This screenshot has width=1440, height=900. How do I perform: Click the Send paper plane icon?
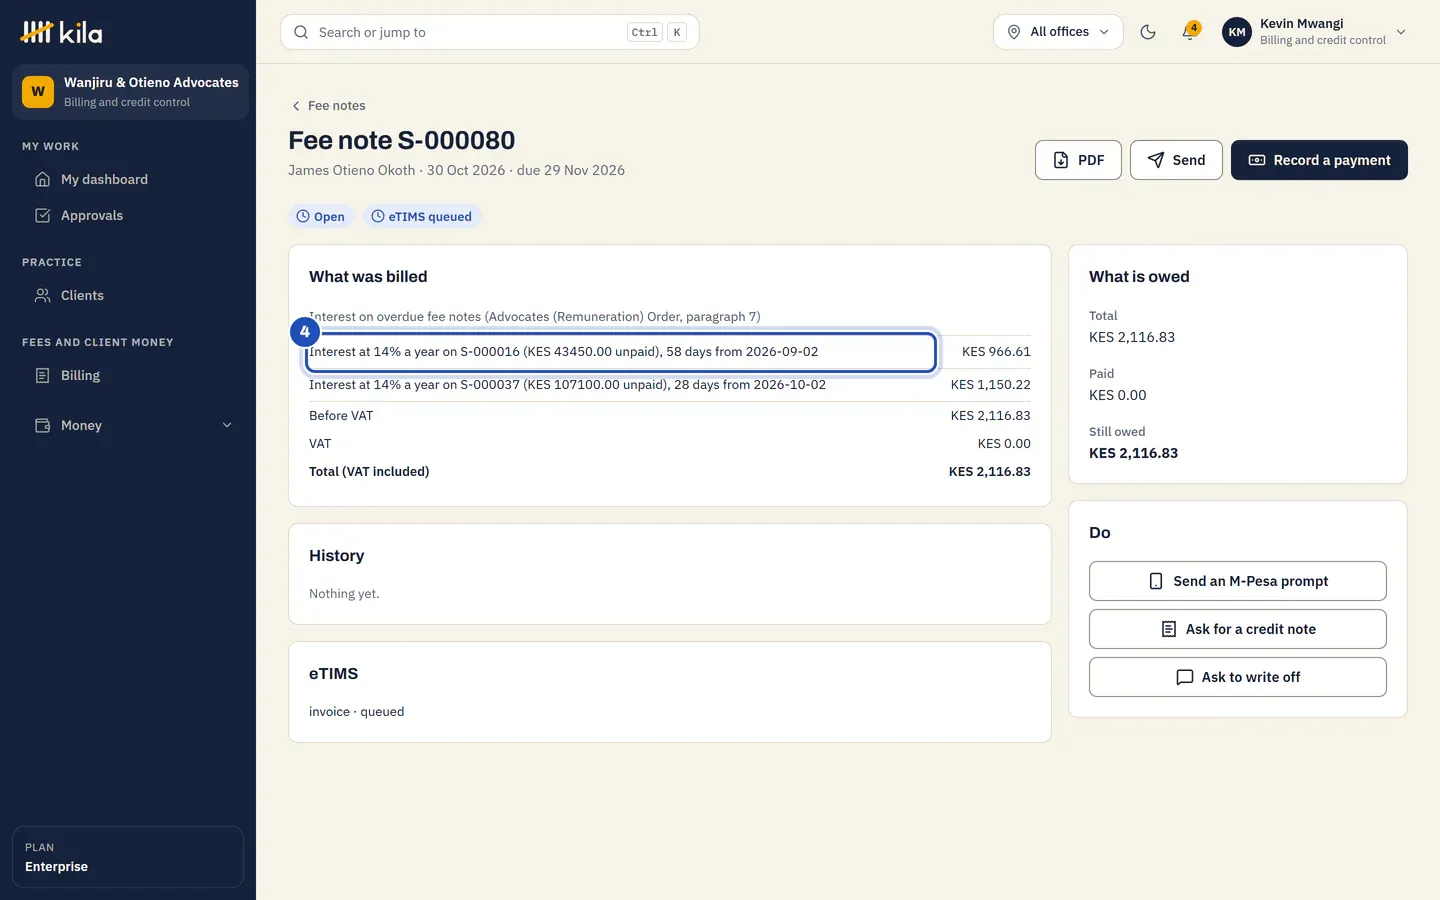coord(1156,160)
